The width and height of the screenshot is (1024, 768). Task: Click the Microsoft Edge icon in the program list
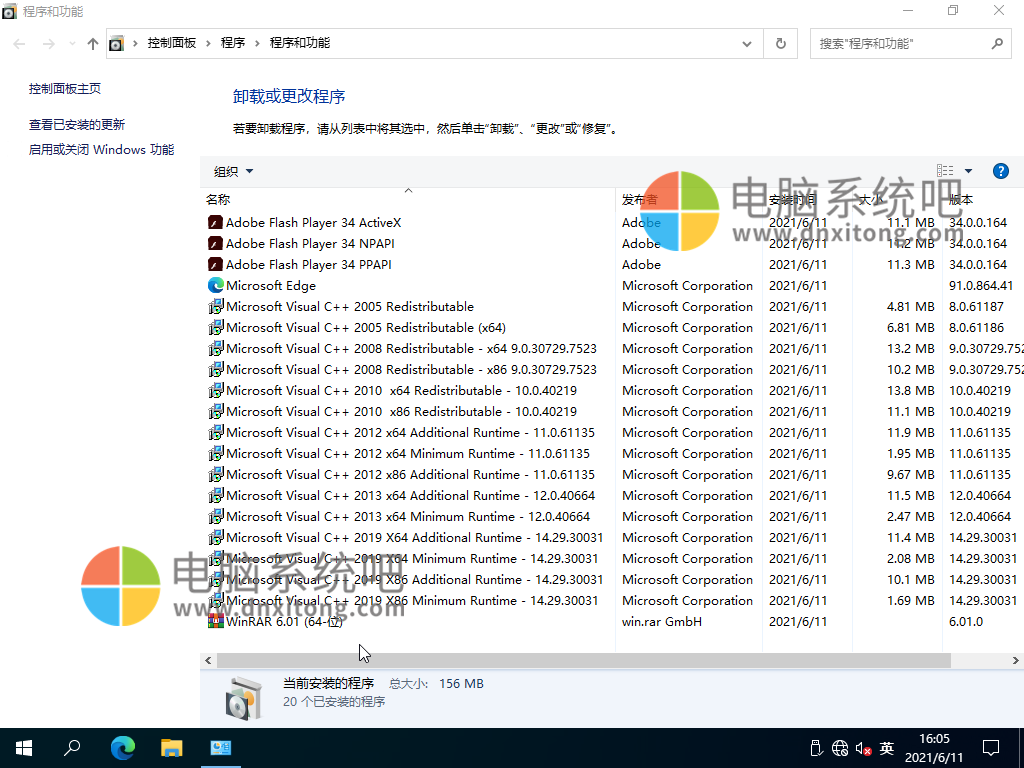point(216,285)
